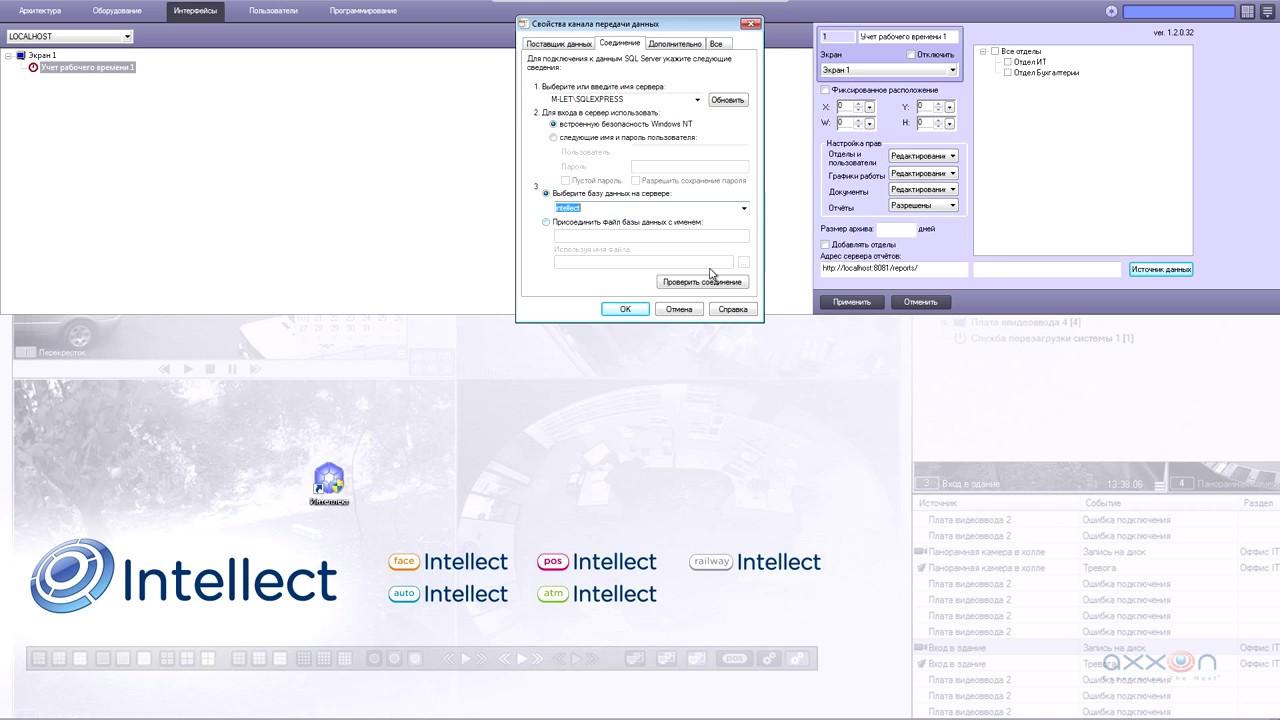1280x720 pixels.
Task: Click the clock icon of Учет рабочего времени 1
Action: (x=33, y=68)
